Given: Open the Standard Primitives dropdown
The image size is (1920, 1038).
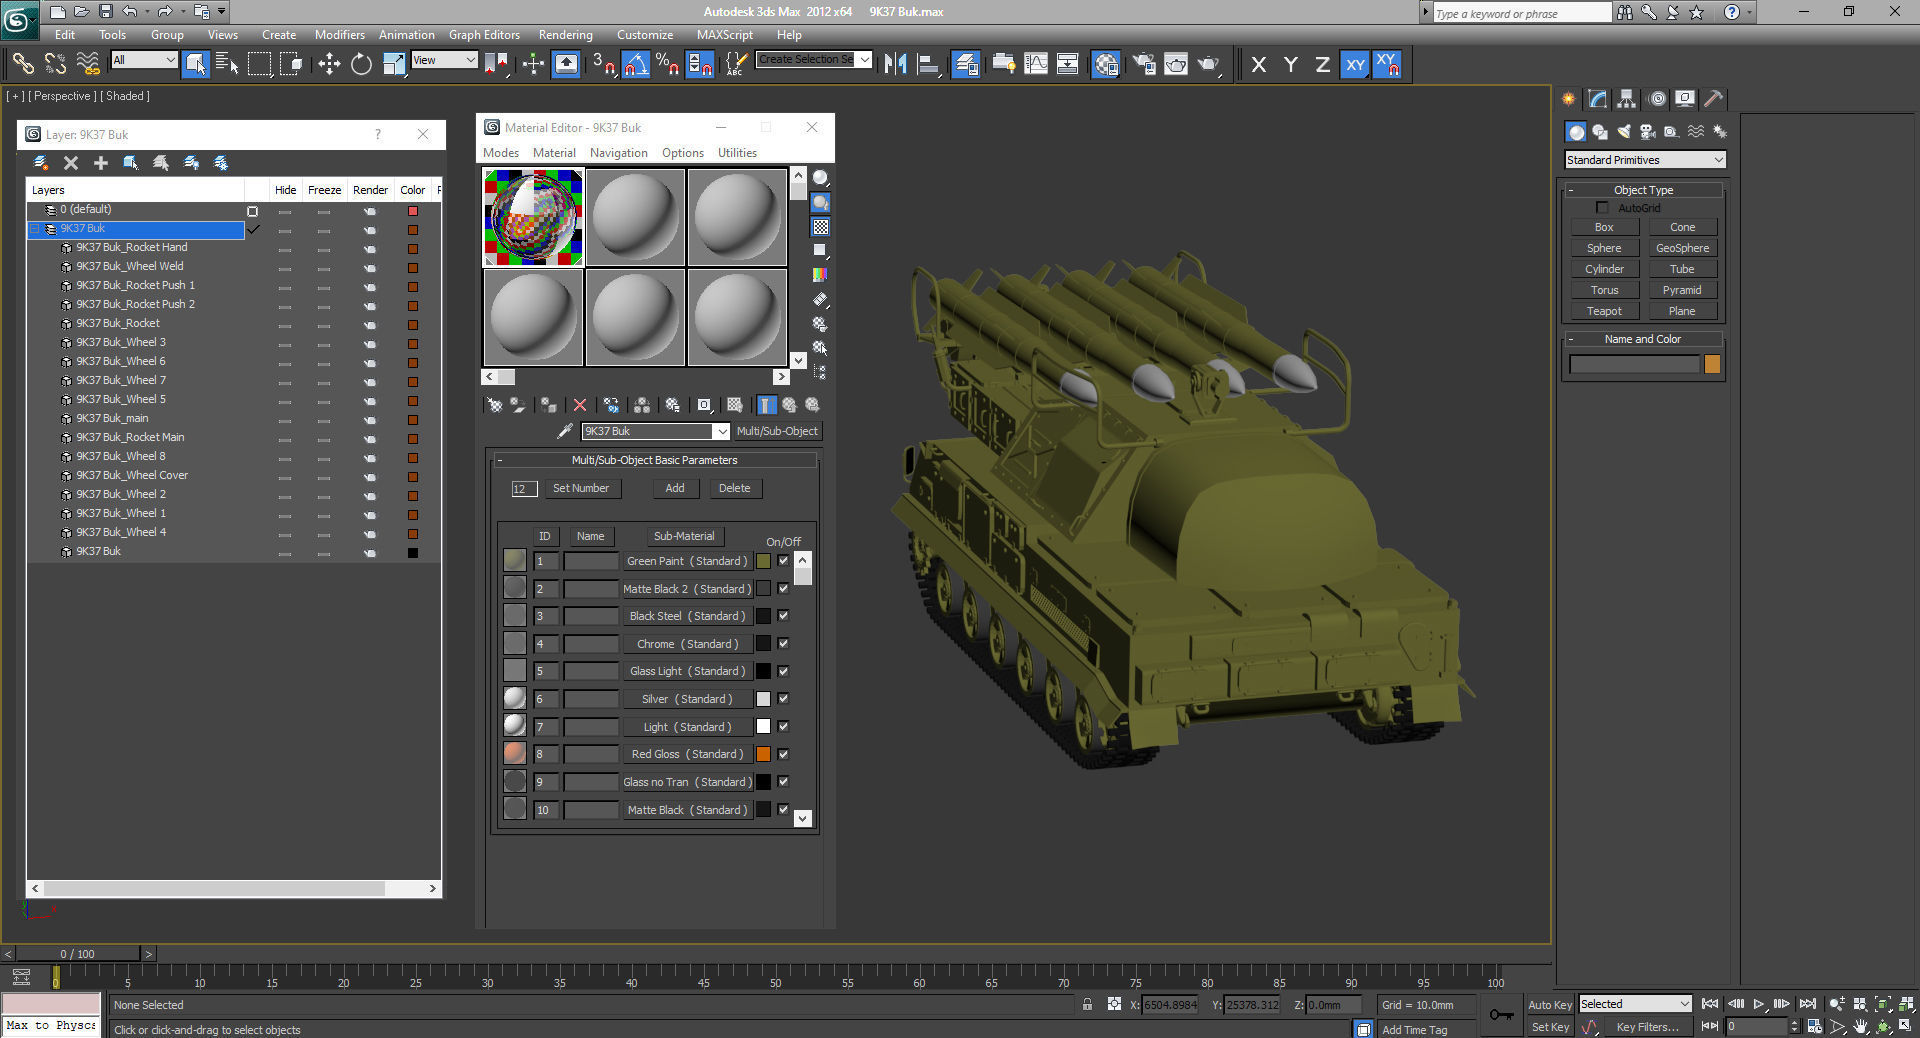Looking at the screenshot, I should pyautogui.click(x=1645, y=160).
